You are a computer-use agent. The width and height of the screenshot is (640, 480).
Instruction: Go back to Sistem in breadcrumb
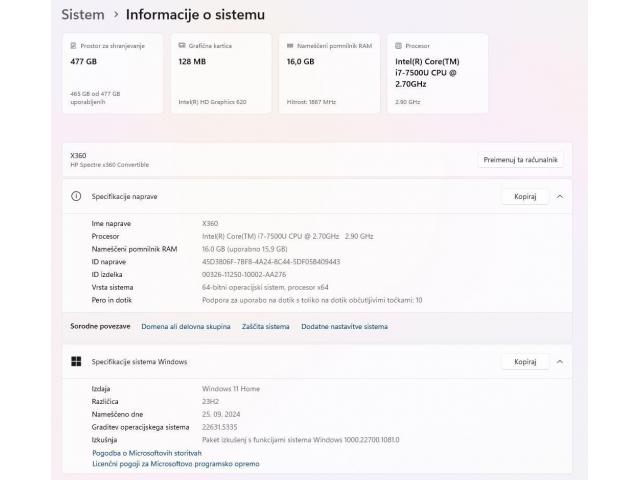(83, 15)
